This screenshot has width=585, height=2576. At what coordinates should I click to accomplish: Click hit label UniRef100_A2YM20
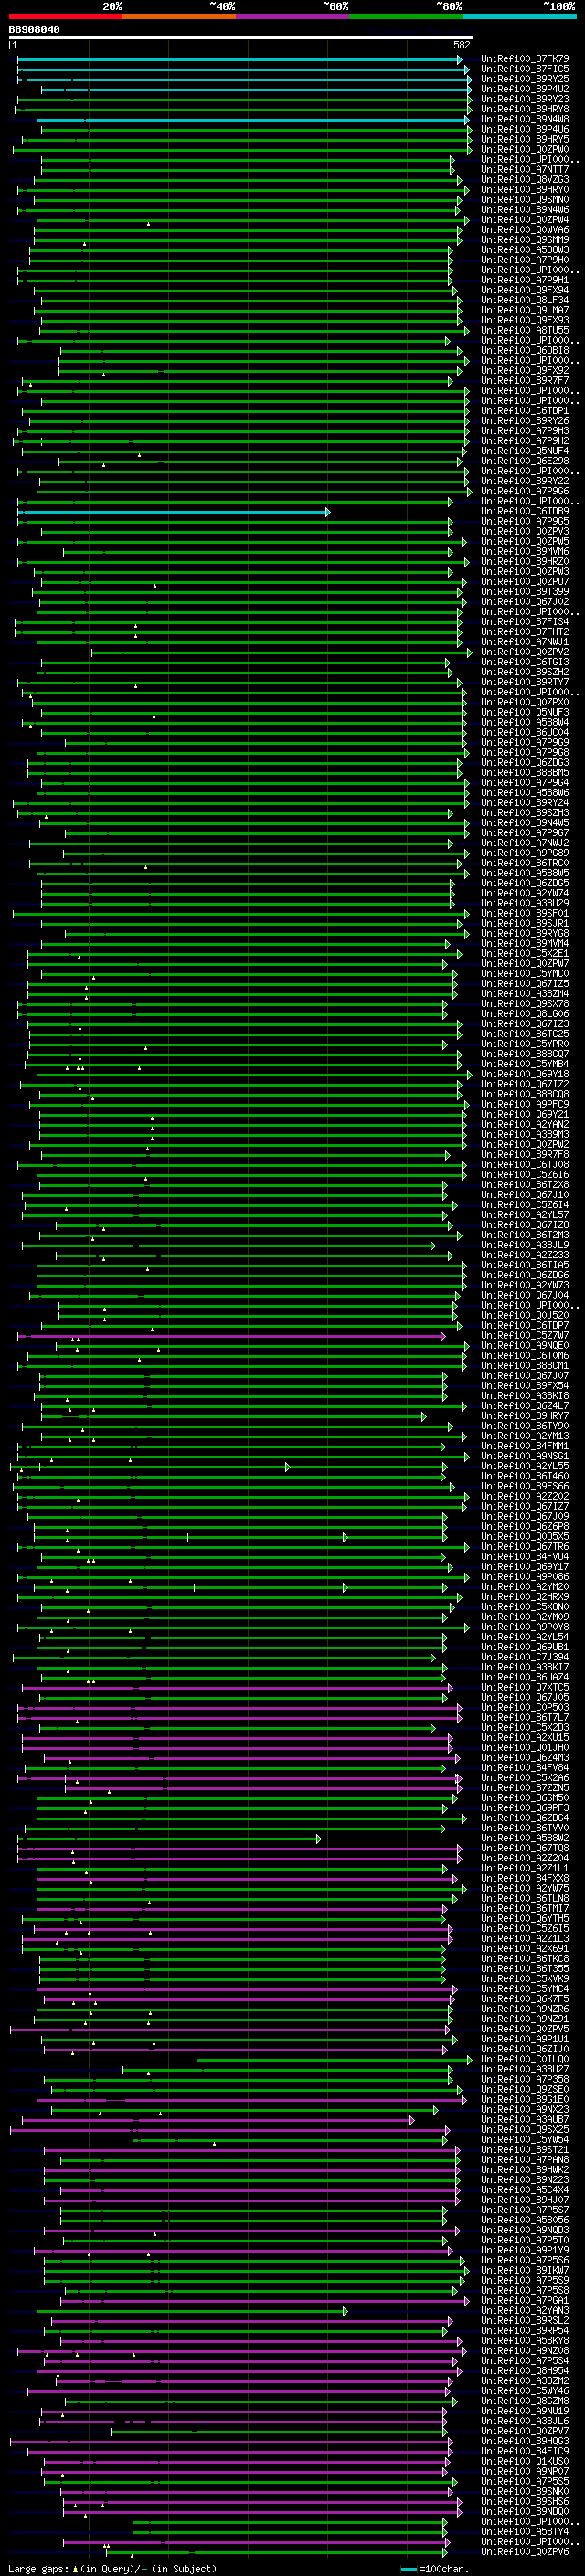coord(525,1588)
